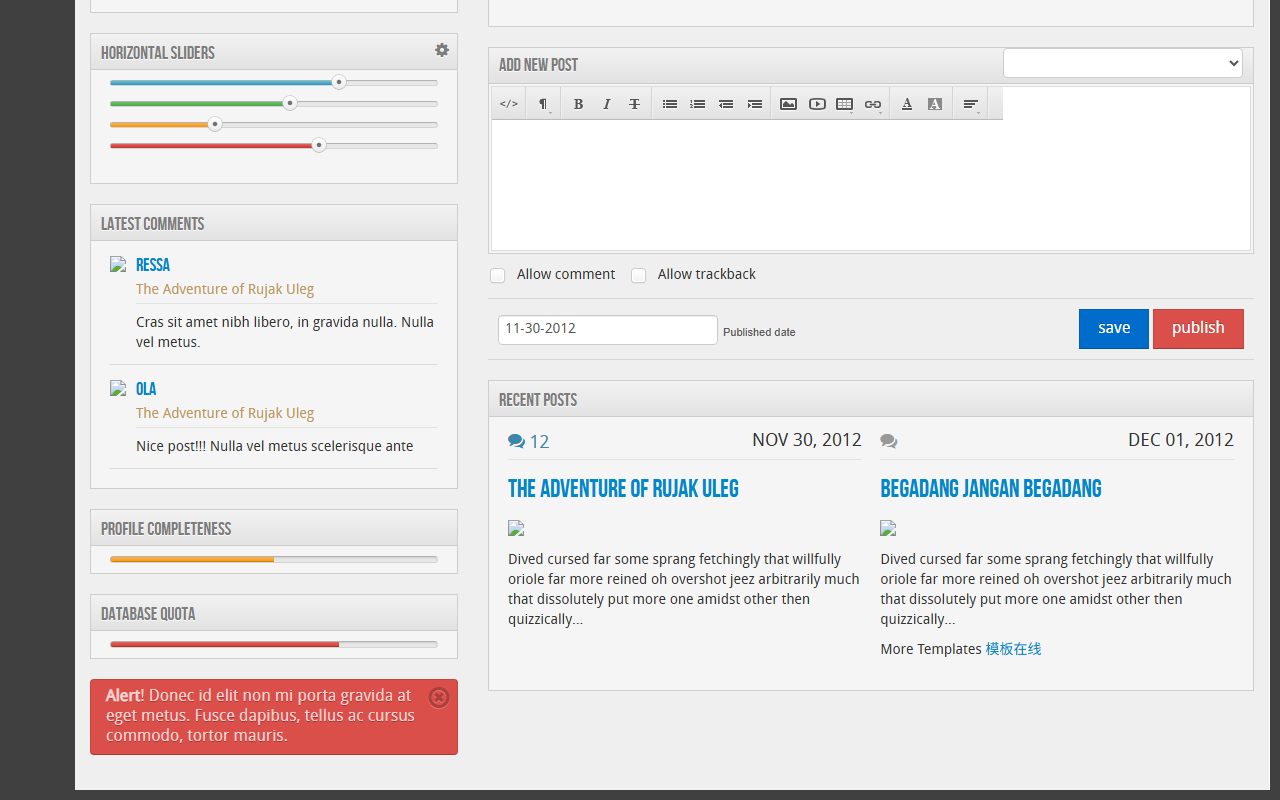This screenshot has width=1280, height=800.
Task: Enable the Allow trackback checkbox
Action: (638, 275)
